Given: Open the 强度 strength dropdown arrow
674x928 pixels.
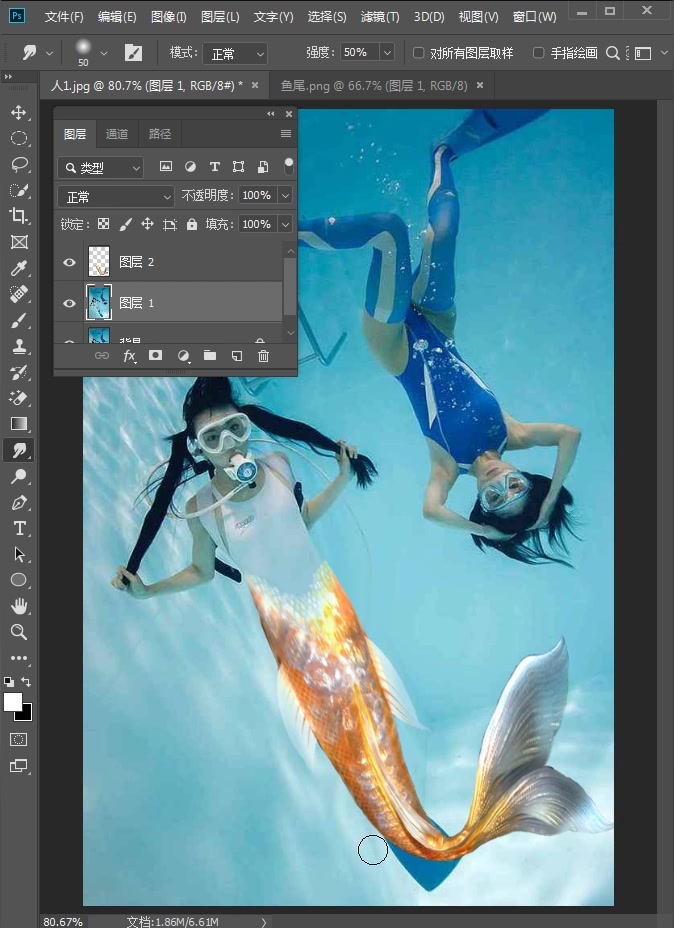Looking at the screenshot, I should click(386, 53).
